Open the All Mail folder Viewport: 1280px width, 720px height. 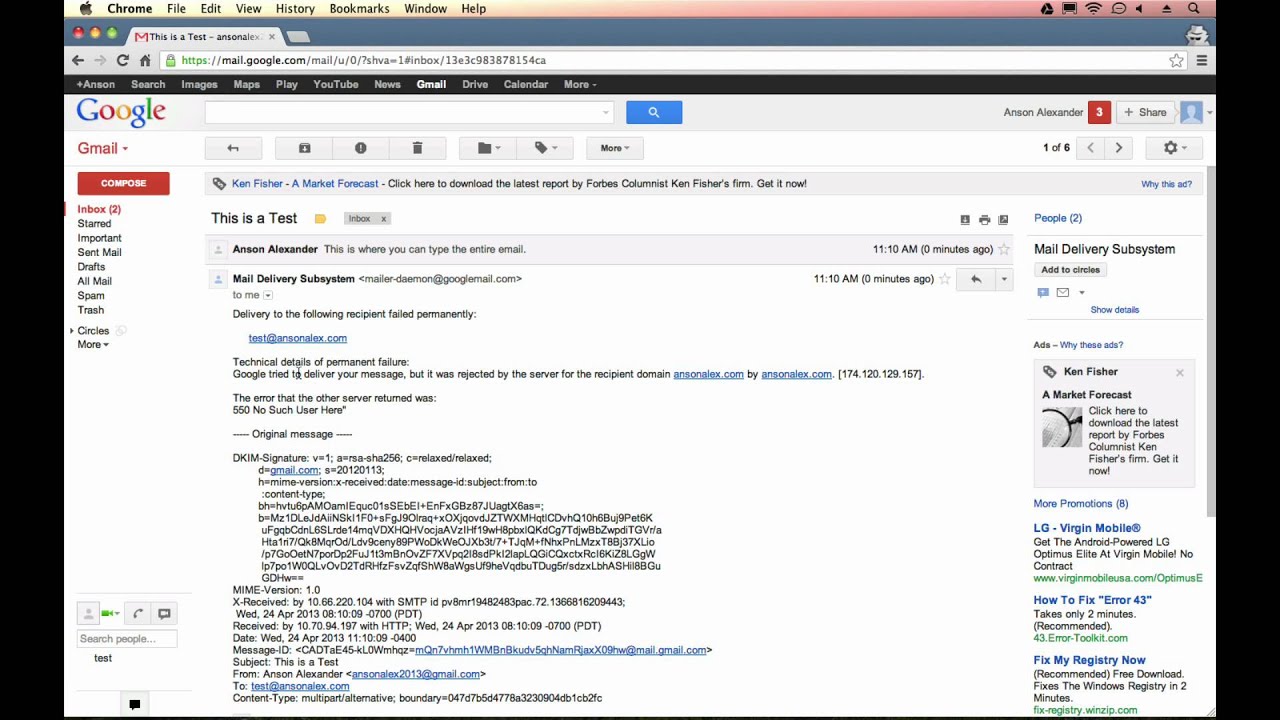point(94,281)
